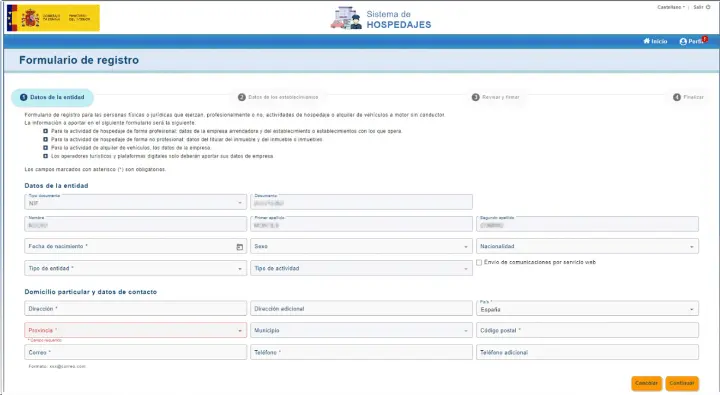
Task: Open the calendar icon in Fecha de nacimiento
Action: click(x=239, y=247)
